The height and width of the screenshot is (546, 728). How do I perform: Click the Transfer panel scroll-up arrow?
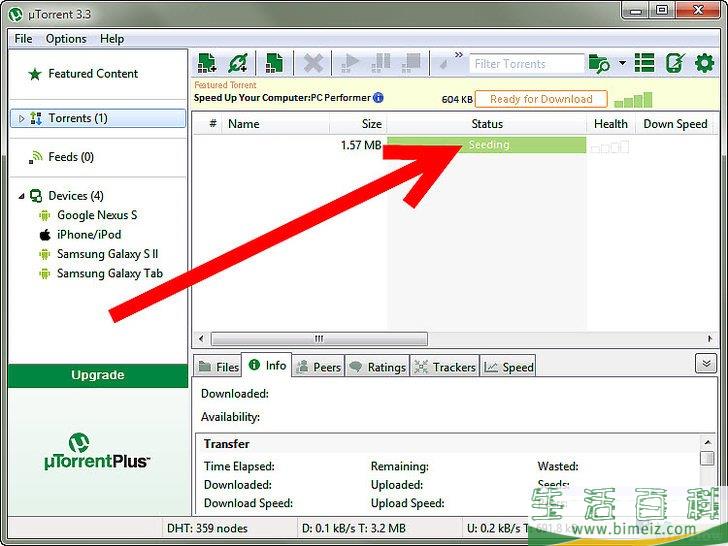pyautogui.click(x=707, y=442)
